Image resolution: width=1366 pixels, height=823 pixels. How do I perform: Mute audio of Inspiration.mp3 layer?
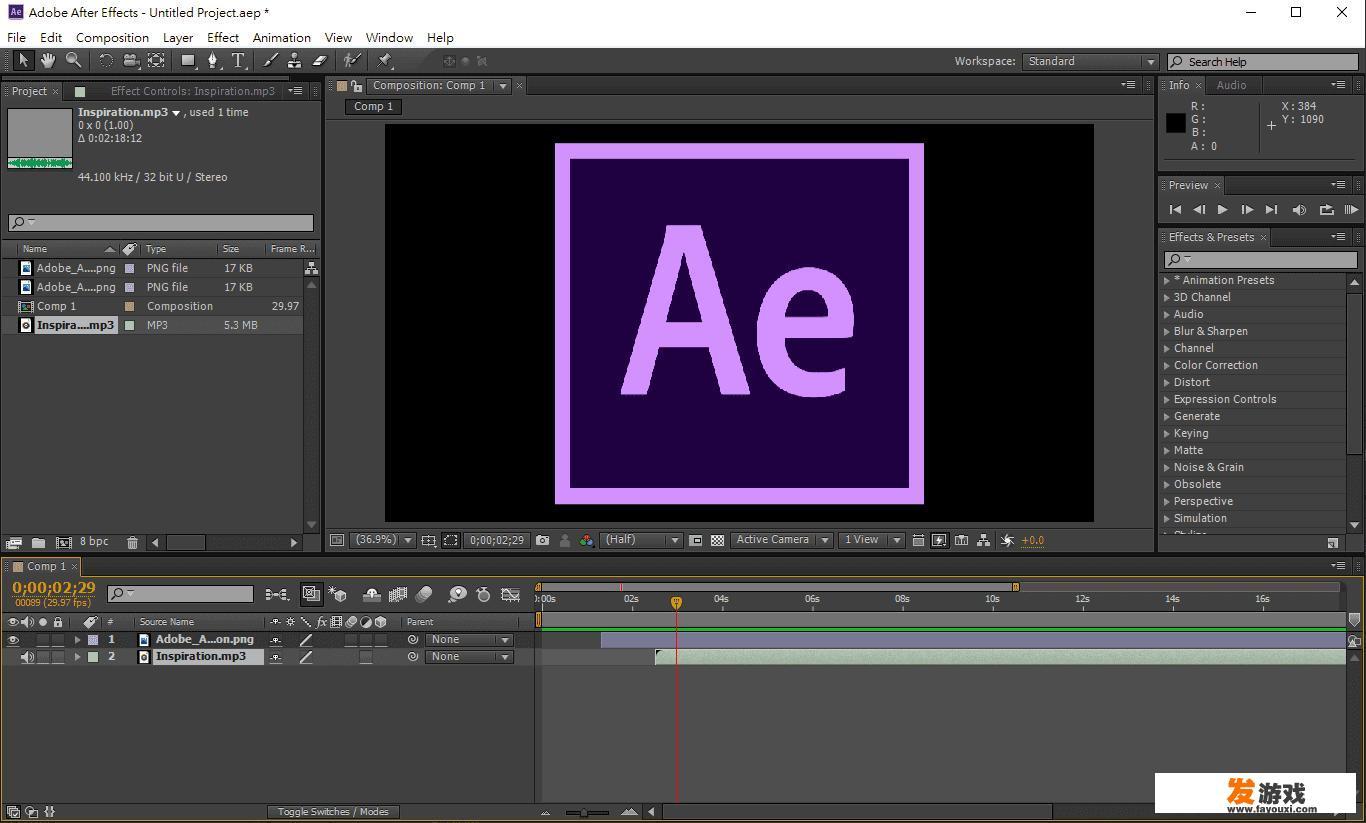[x=27, y=657]
